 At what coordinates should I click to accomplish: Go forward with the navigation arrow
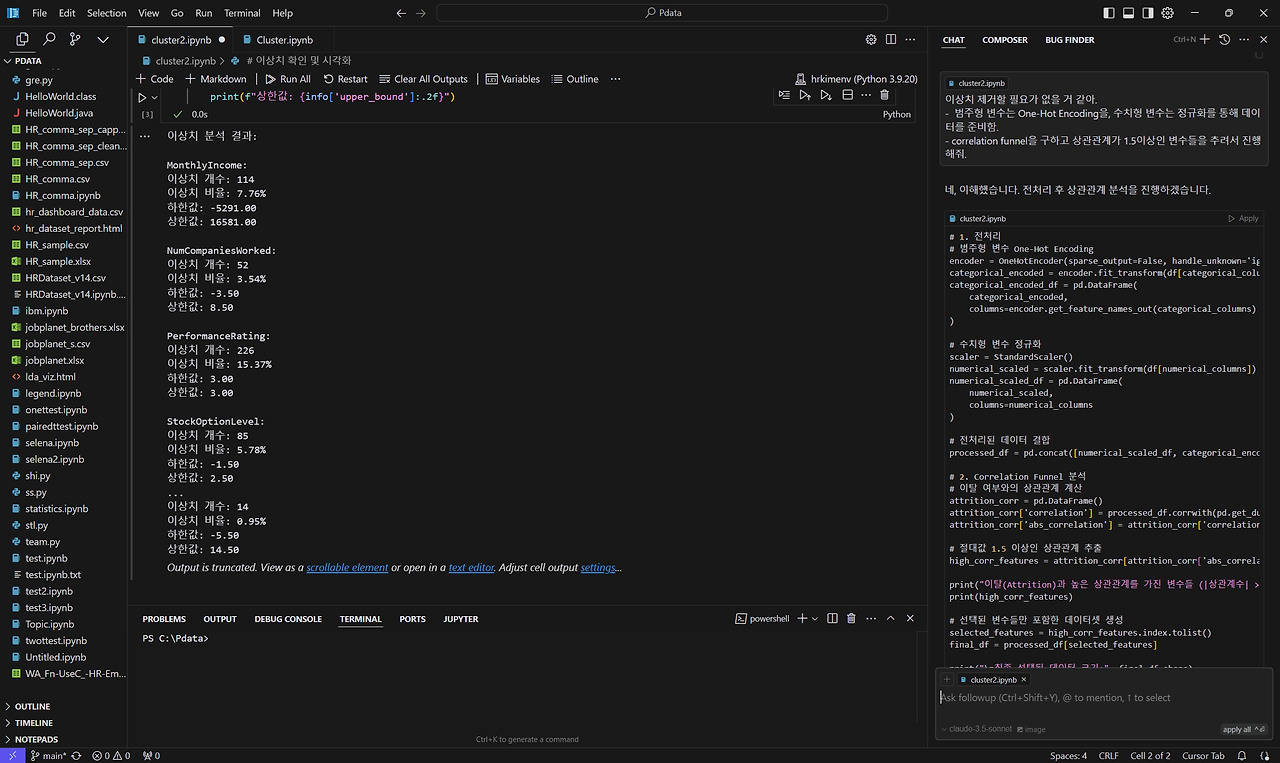pyautogui.click(x=421, y=13)
